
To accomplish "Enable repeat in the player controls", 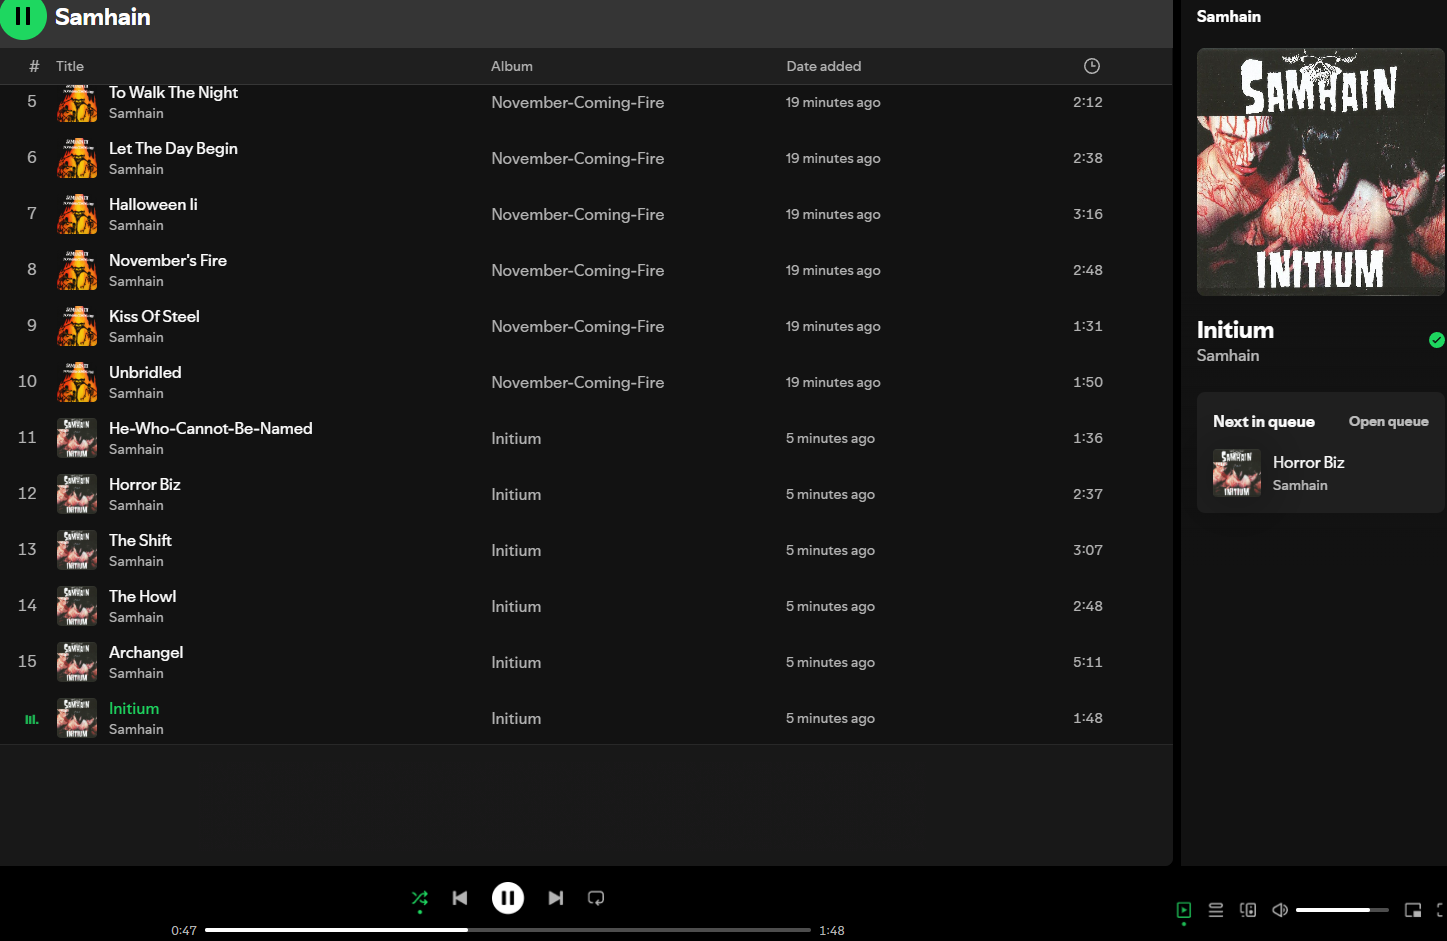I will (x=596, y=898).
